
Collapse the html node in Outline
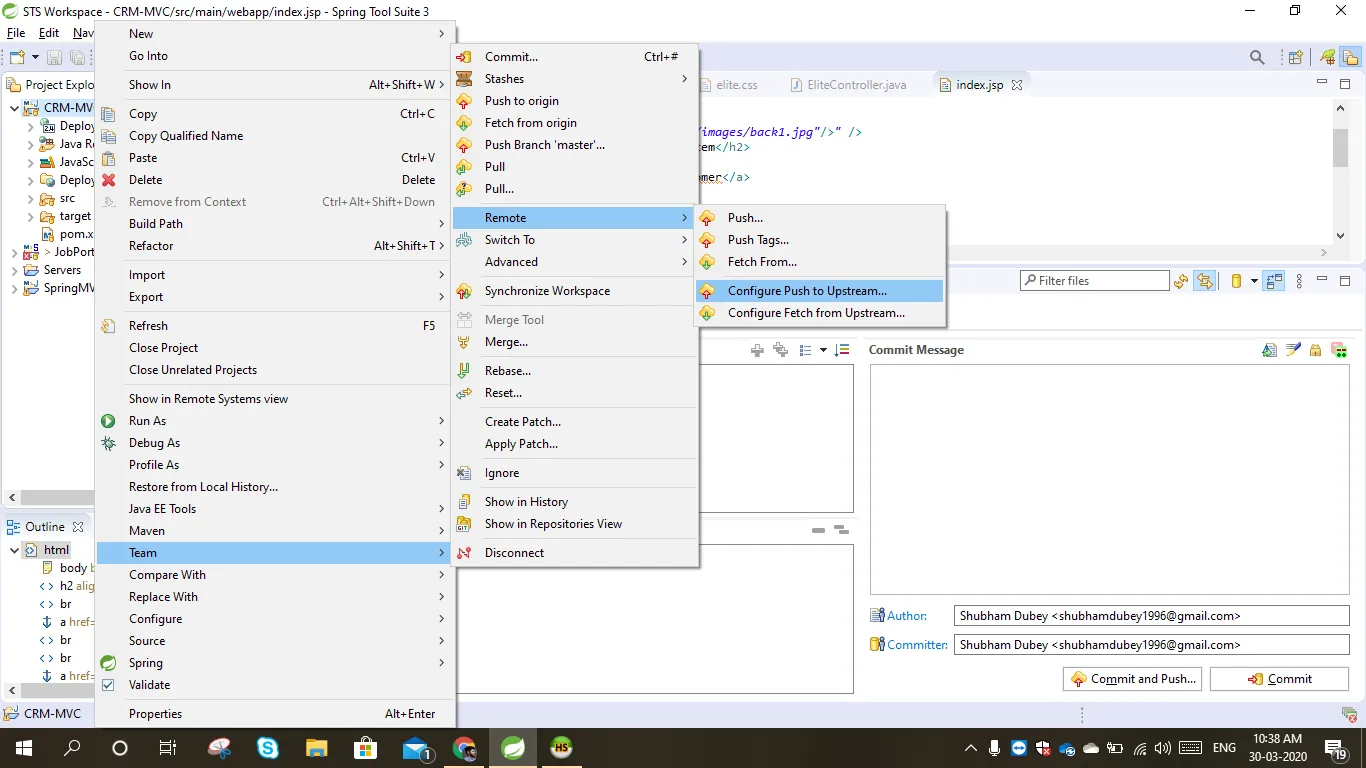[x=14, y=550]
